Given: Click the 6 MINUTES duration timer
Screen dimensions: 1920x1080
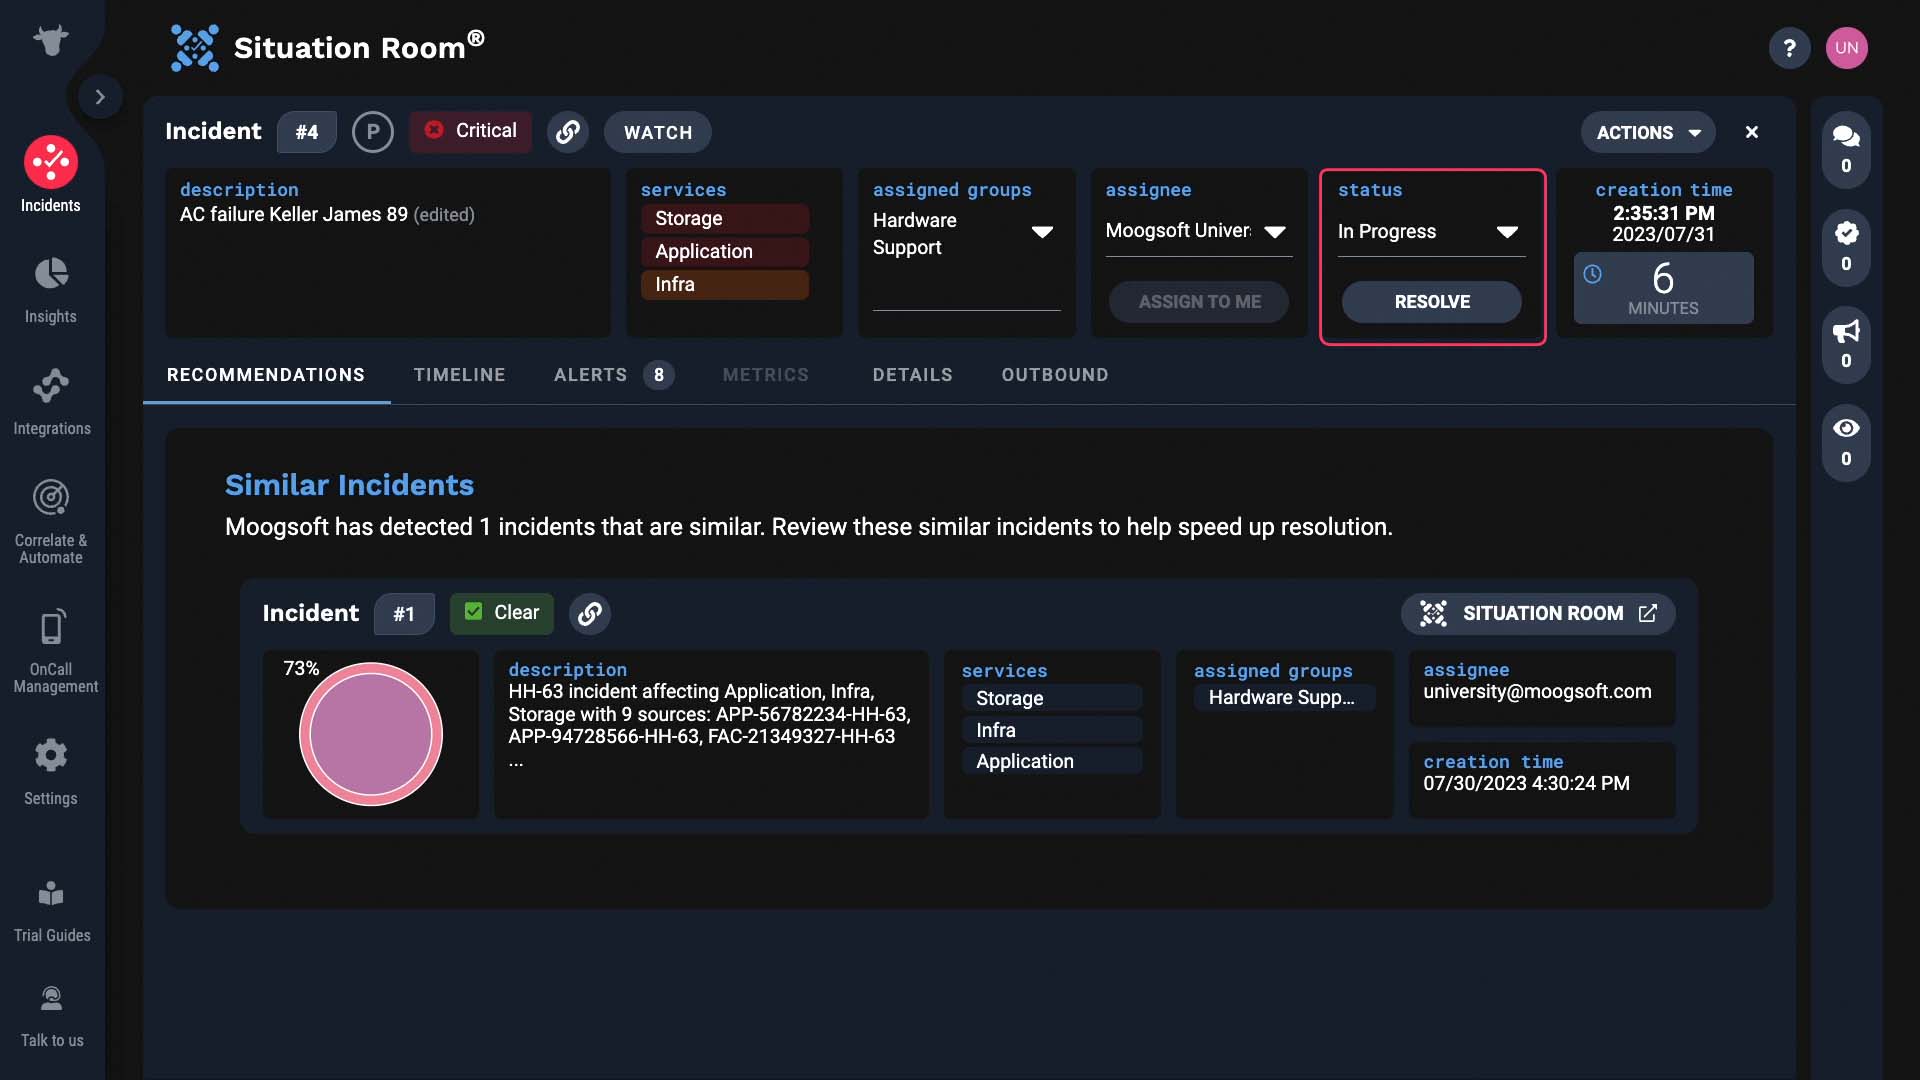Looking at the screenshot, I should [x=1663, y=288].
